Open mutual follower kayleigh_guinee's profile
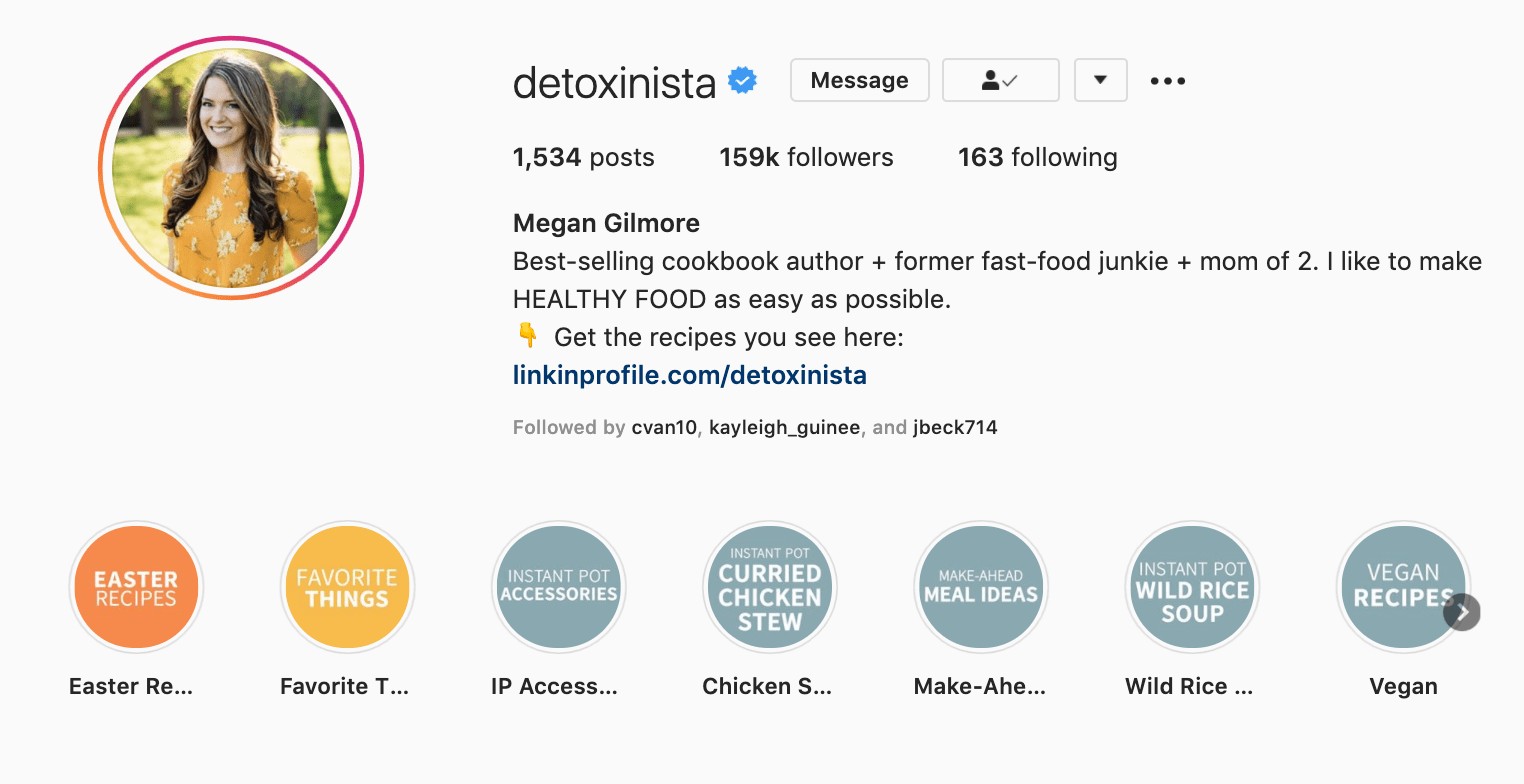 click(784, 428)
